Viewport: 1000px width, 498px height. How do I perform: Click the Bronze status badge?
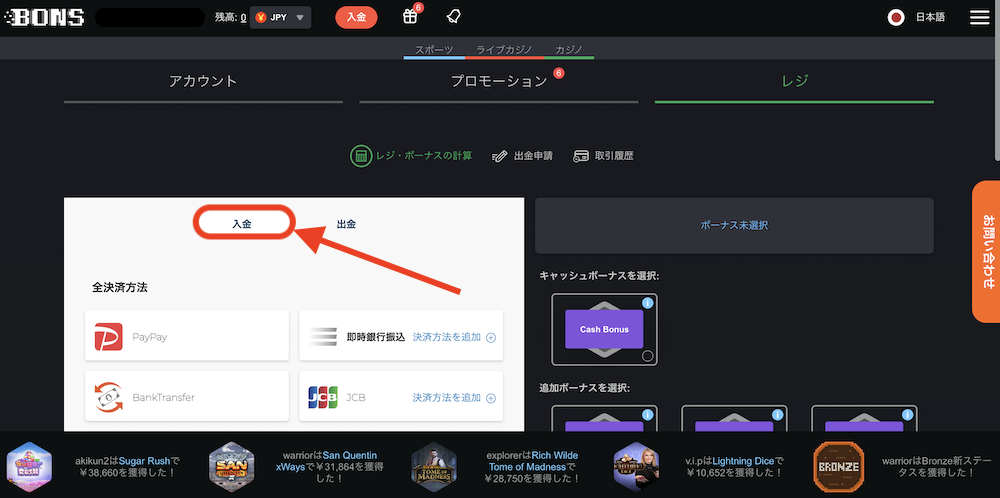coord(839,465)
